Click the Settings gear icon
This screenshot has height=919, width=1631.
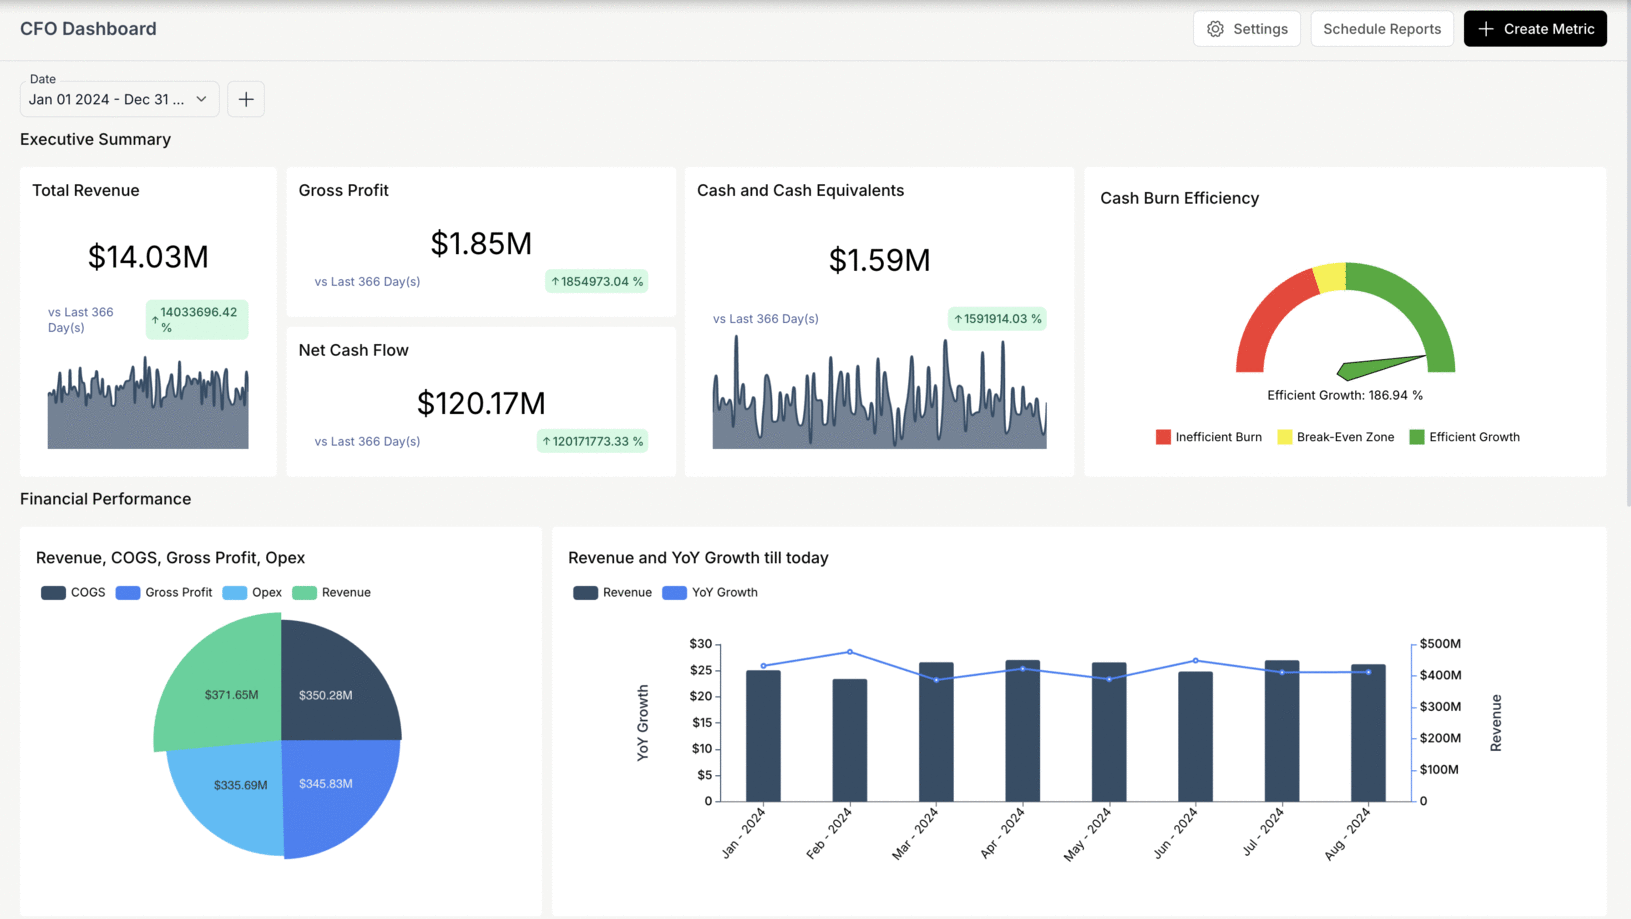(1215, 29)
